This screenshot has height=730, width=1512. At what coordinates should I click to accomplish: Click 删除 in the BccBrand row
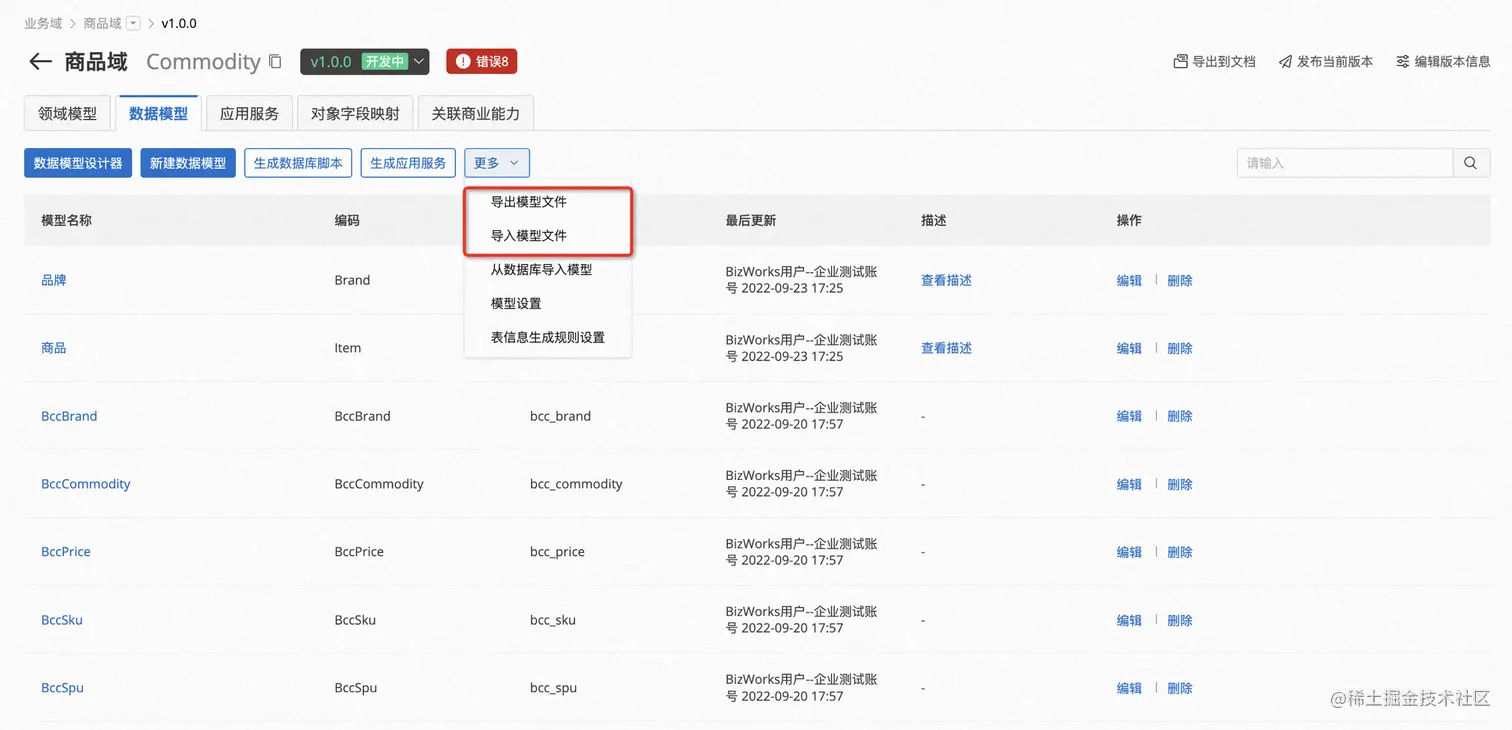click(1180, 416)
